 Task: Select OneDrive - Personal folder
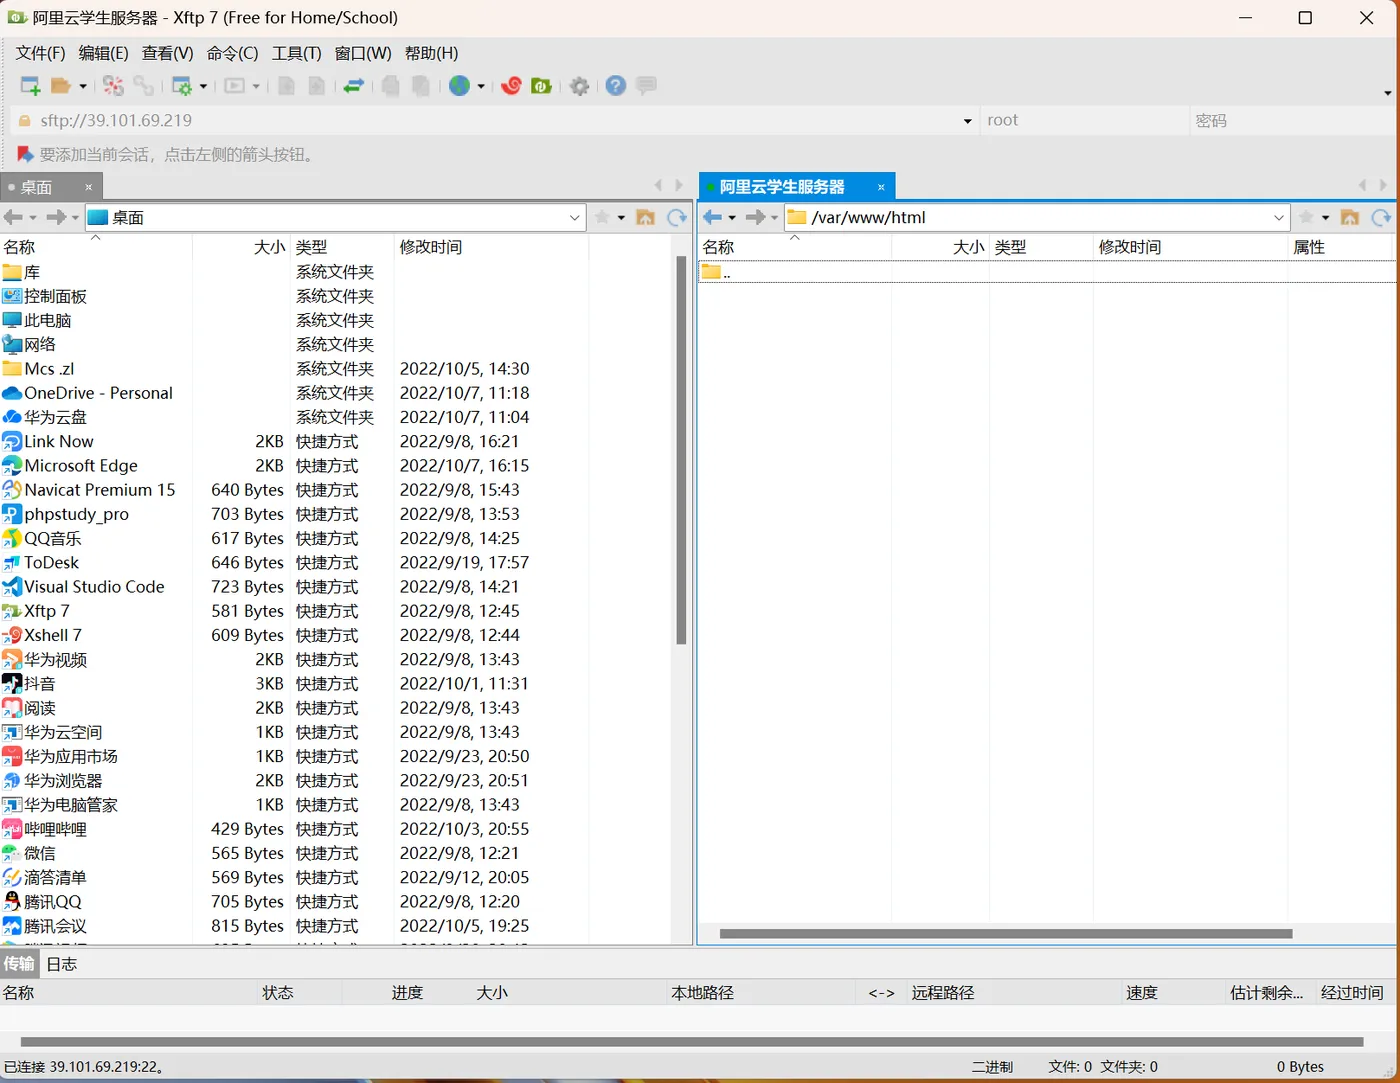point(98,393)
